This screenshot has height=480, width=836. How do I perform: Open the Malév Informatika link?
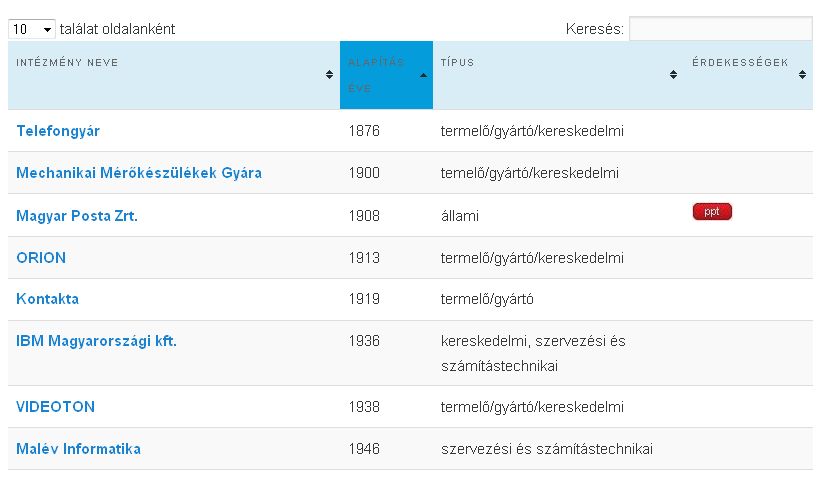78,449
